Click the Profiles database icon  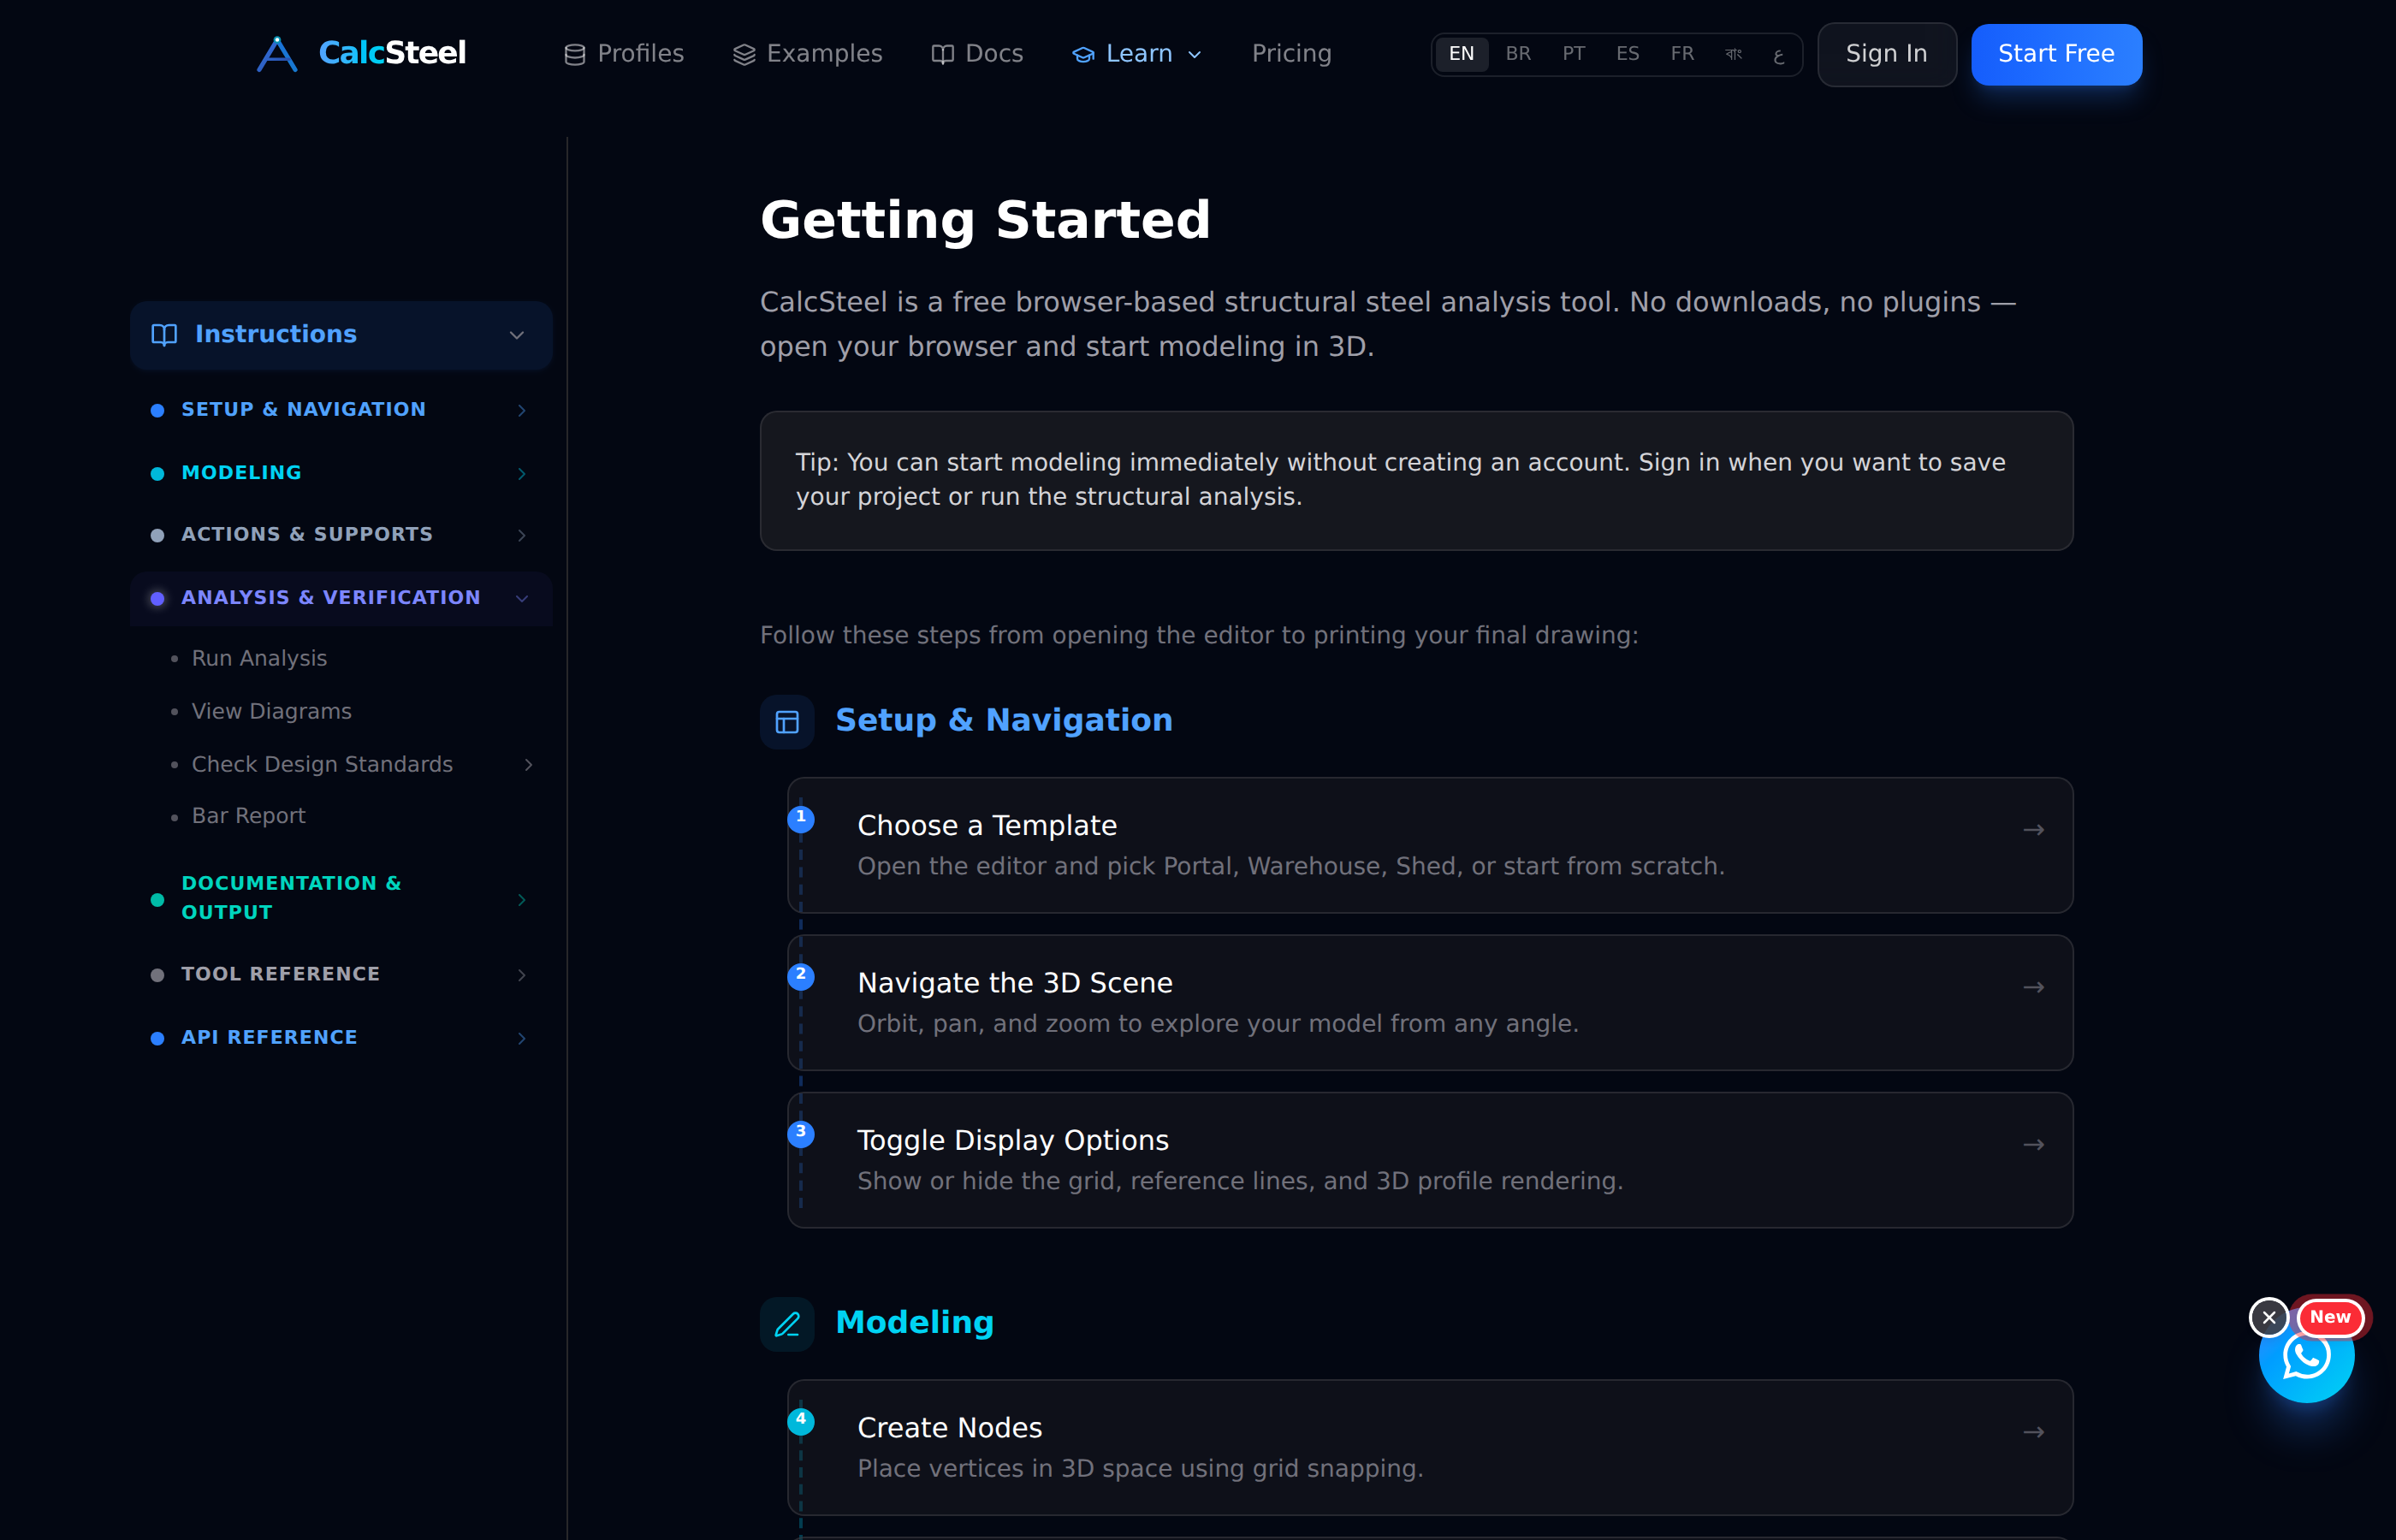[575, 55]
